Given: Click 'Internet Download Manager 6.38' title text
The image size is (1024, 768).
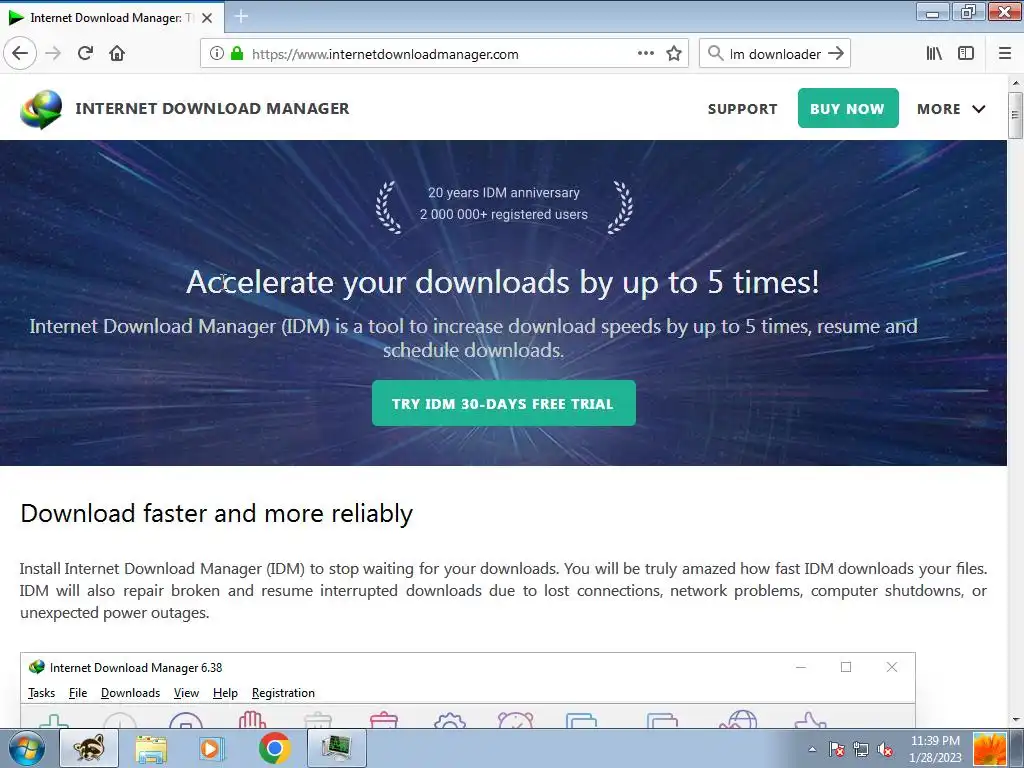Looking at the screenshot, I should click(136, 667).
